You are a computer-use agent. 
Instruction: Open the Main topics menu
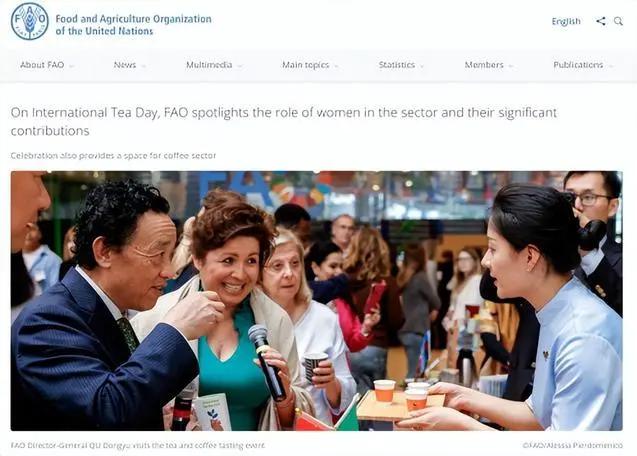[306, 65]
